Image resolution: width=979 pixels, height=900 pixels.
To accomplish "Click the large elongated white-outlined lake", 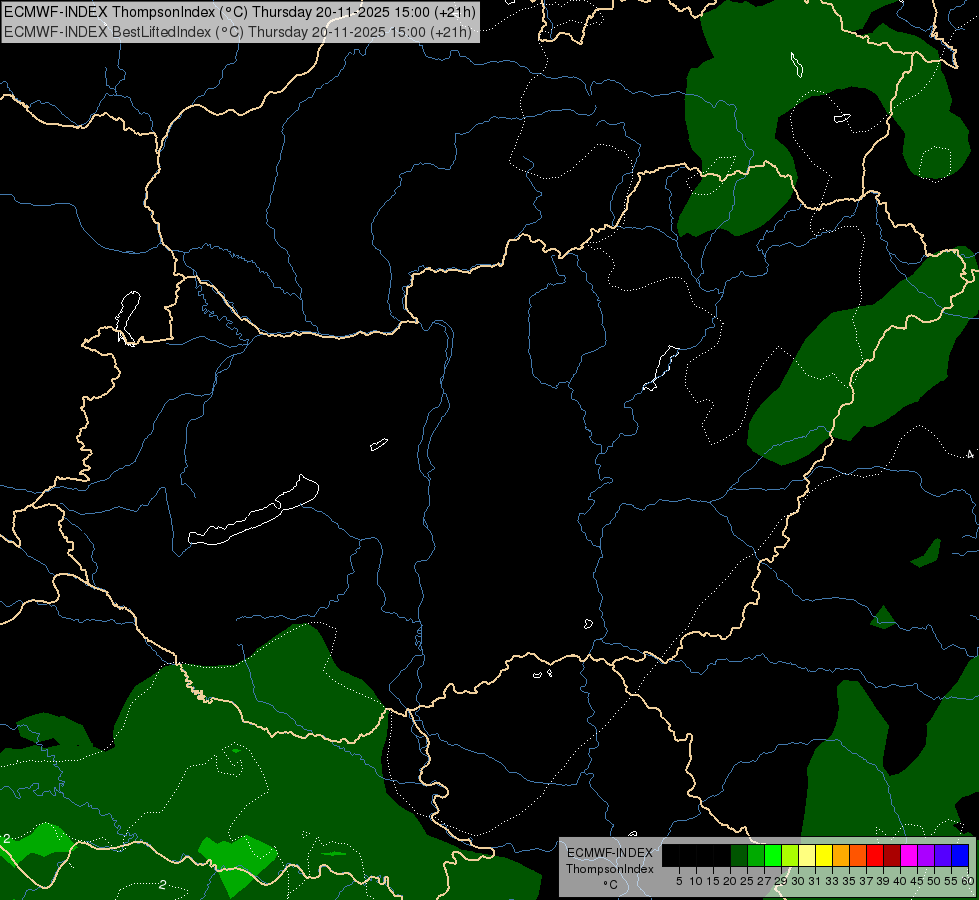I will pos(253,510).
